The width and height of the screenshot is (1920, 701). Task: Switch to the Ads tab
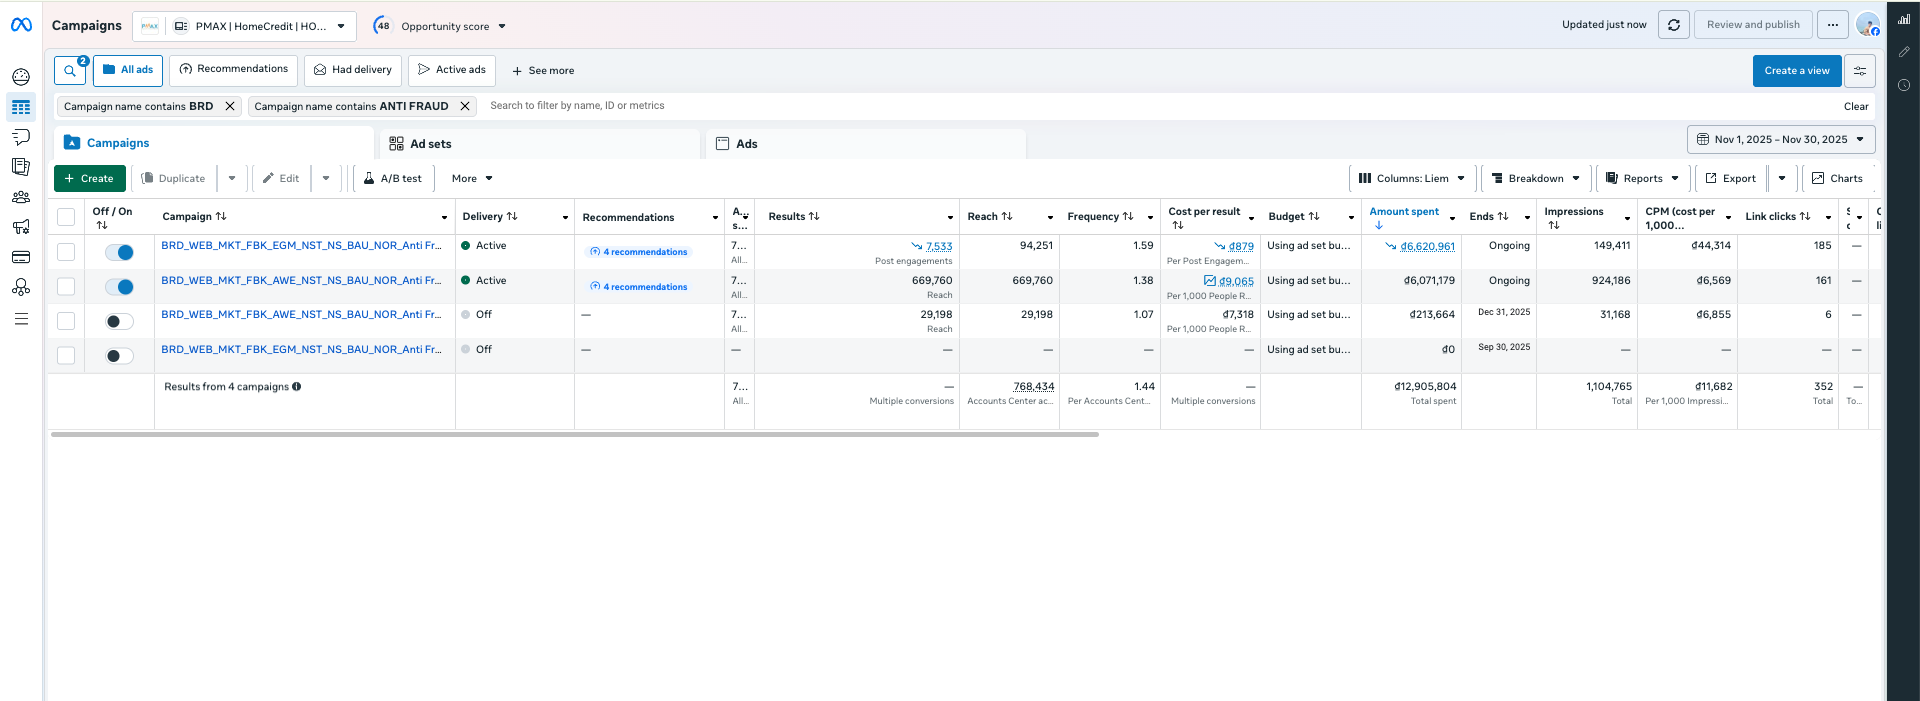tap(746, 144)
